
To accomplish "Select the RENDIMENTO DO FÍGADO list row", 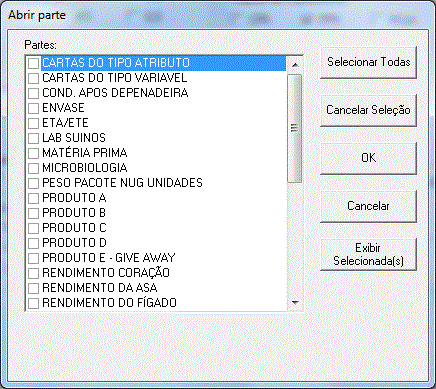I will 156,303.
